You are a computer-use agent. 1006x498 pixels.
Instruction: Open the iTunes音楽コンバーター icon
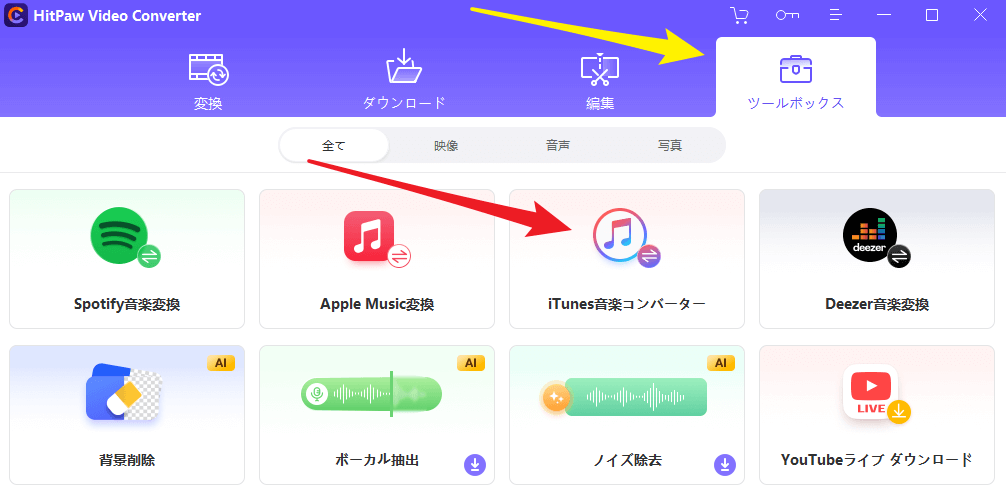(626, 238)
